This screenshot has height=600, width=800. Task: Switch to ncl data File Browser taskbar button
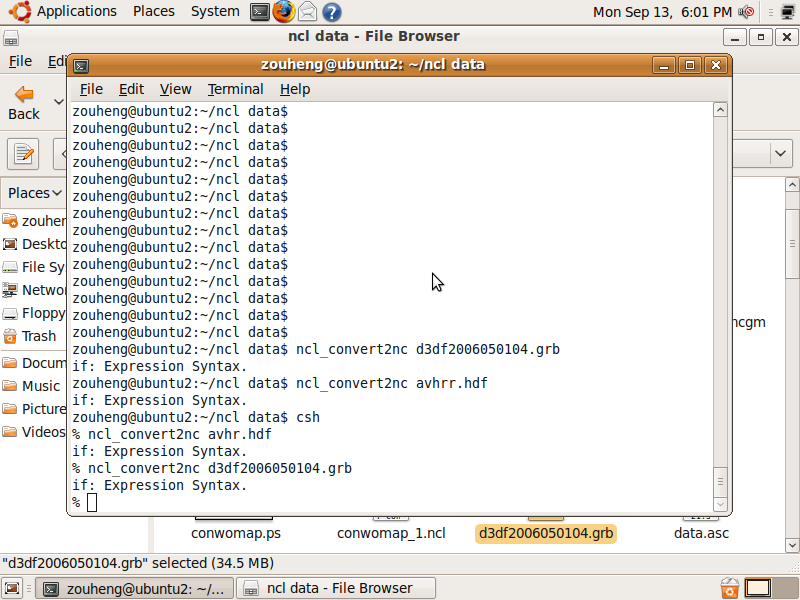[338, 588]
